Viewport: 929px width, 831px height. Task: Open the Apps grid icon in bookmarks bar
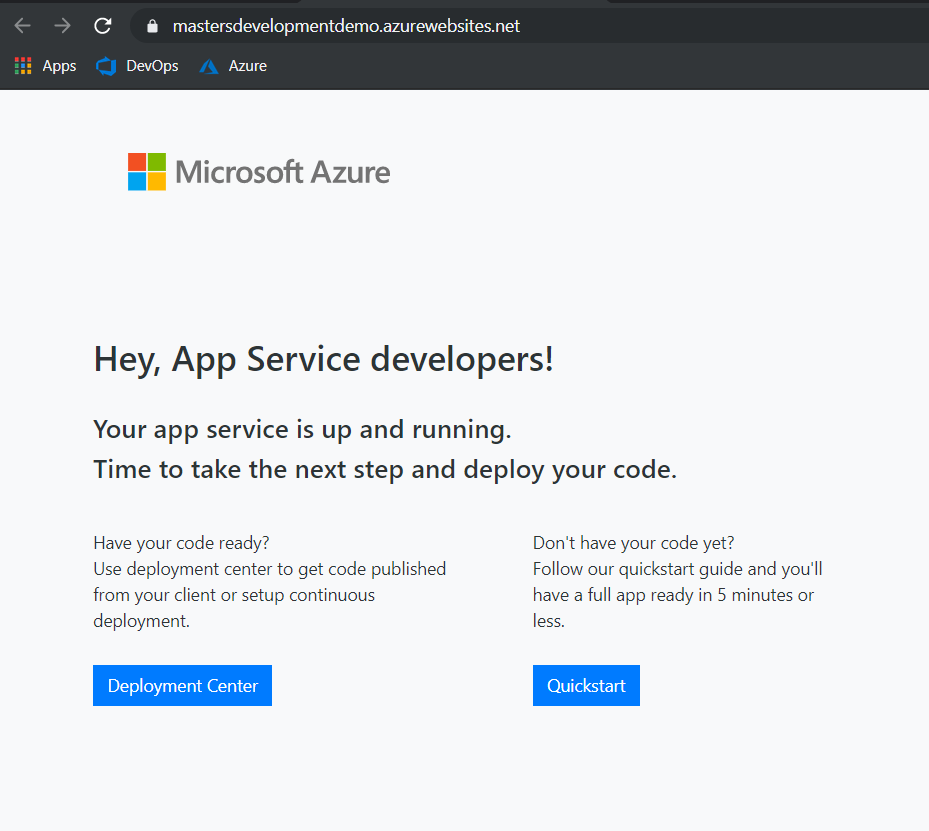click(23, 66)
